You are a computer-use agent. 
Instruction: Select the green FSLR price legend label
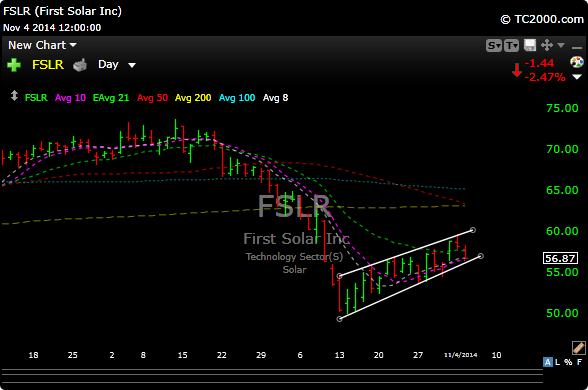click(36, 98)
